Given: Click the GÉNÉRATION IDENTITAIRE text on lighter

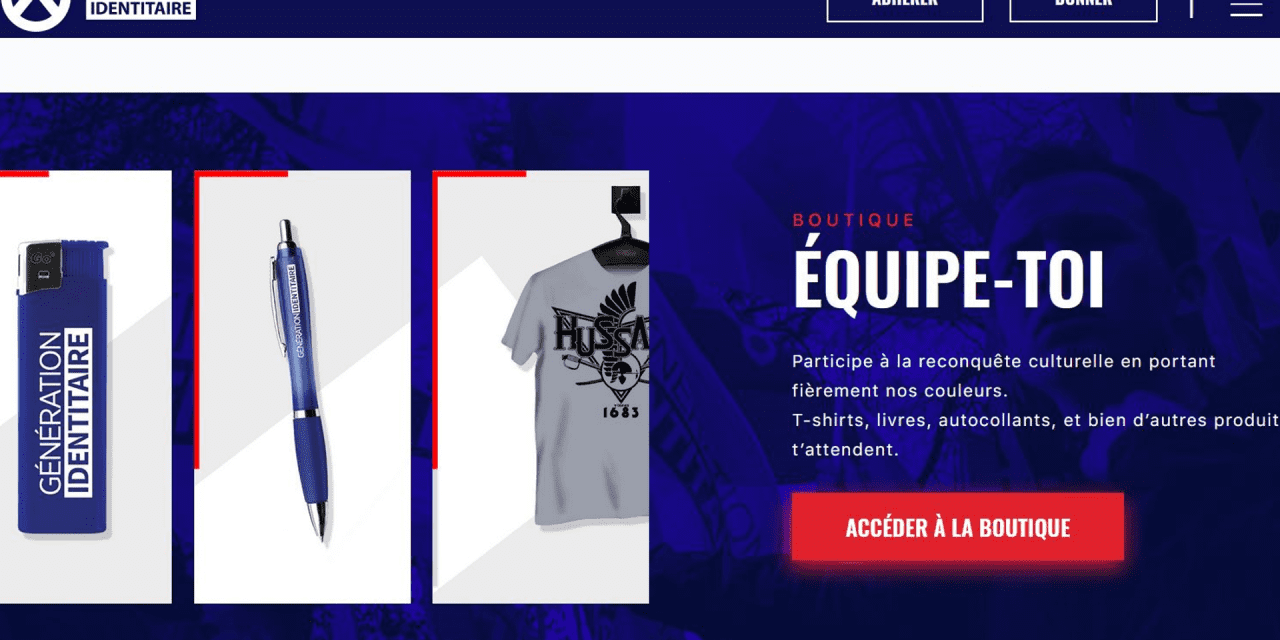Looking at the screenshot, I should click(x=65, y=412).
